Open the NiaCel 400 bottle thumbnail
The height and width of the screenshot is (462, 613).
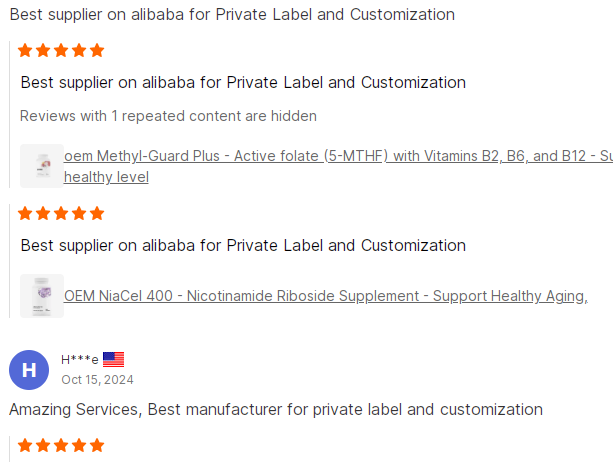[x=42, y=296]
